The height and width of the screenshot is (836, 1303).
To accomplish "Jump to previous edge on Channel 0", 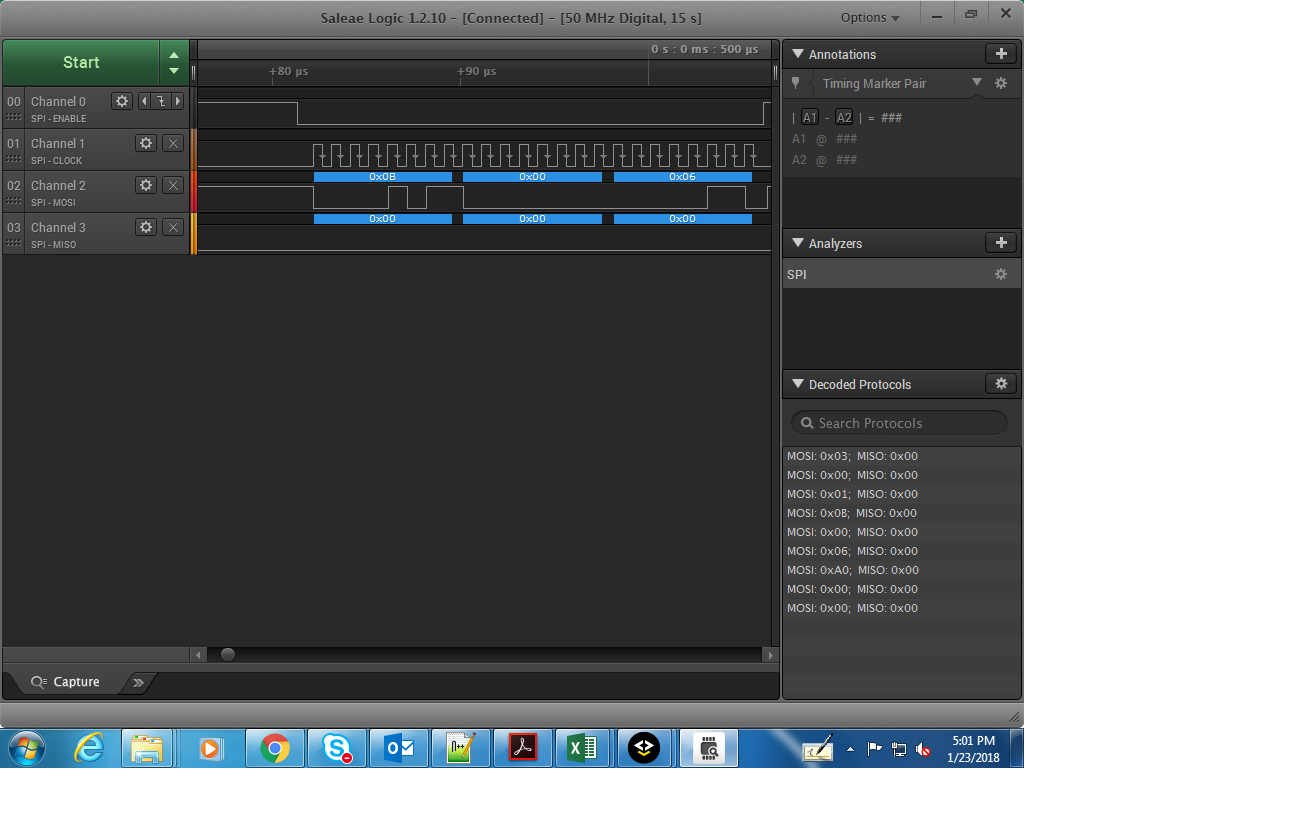I will click(143, 101).
